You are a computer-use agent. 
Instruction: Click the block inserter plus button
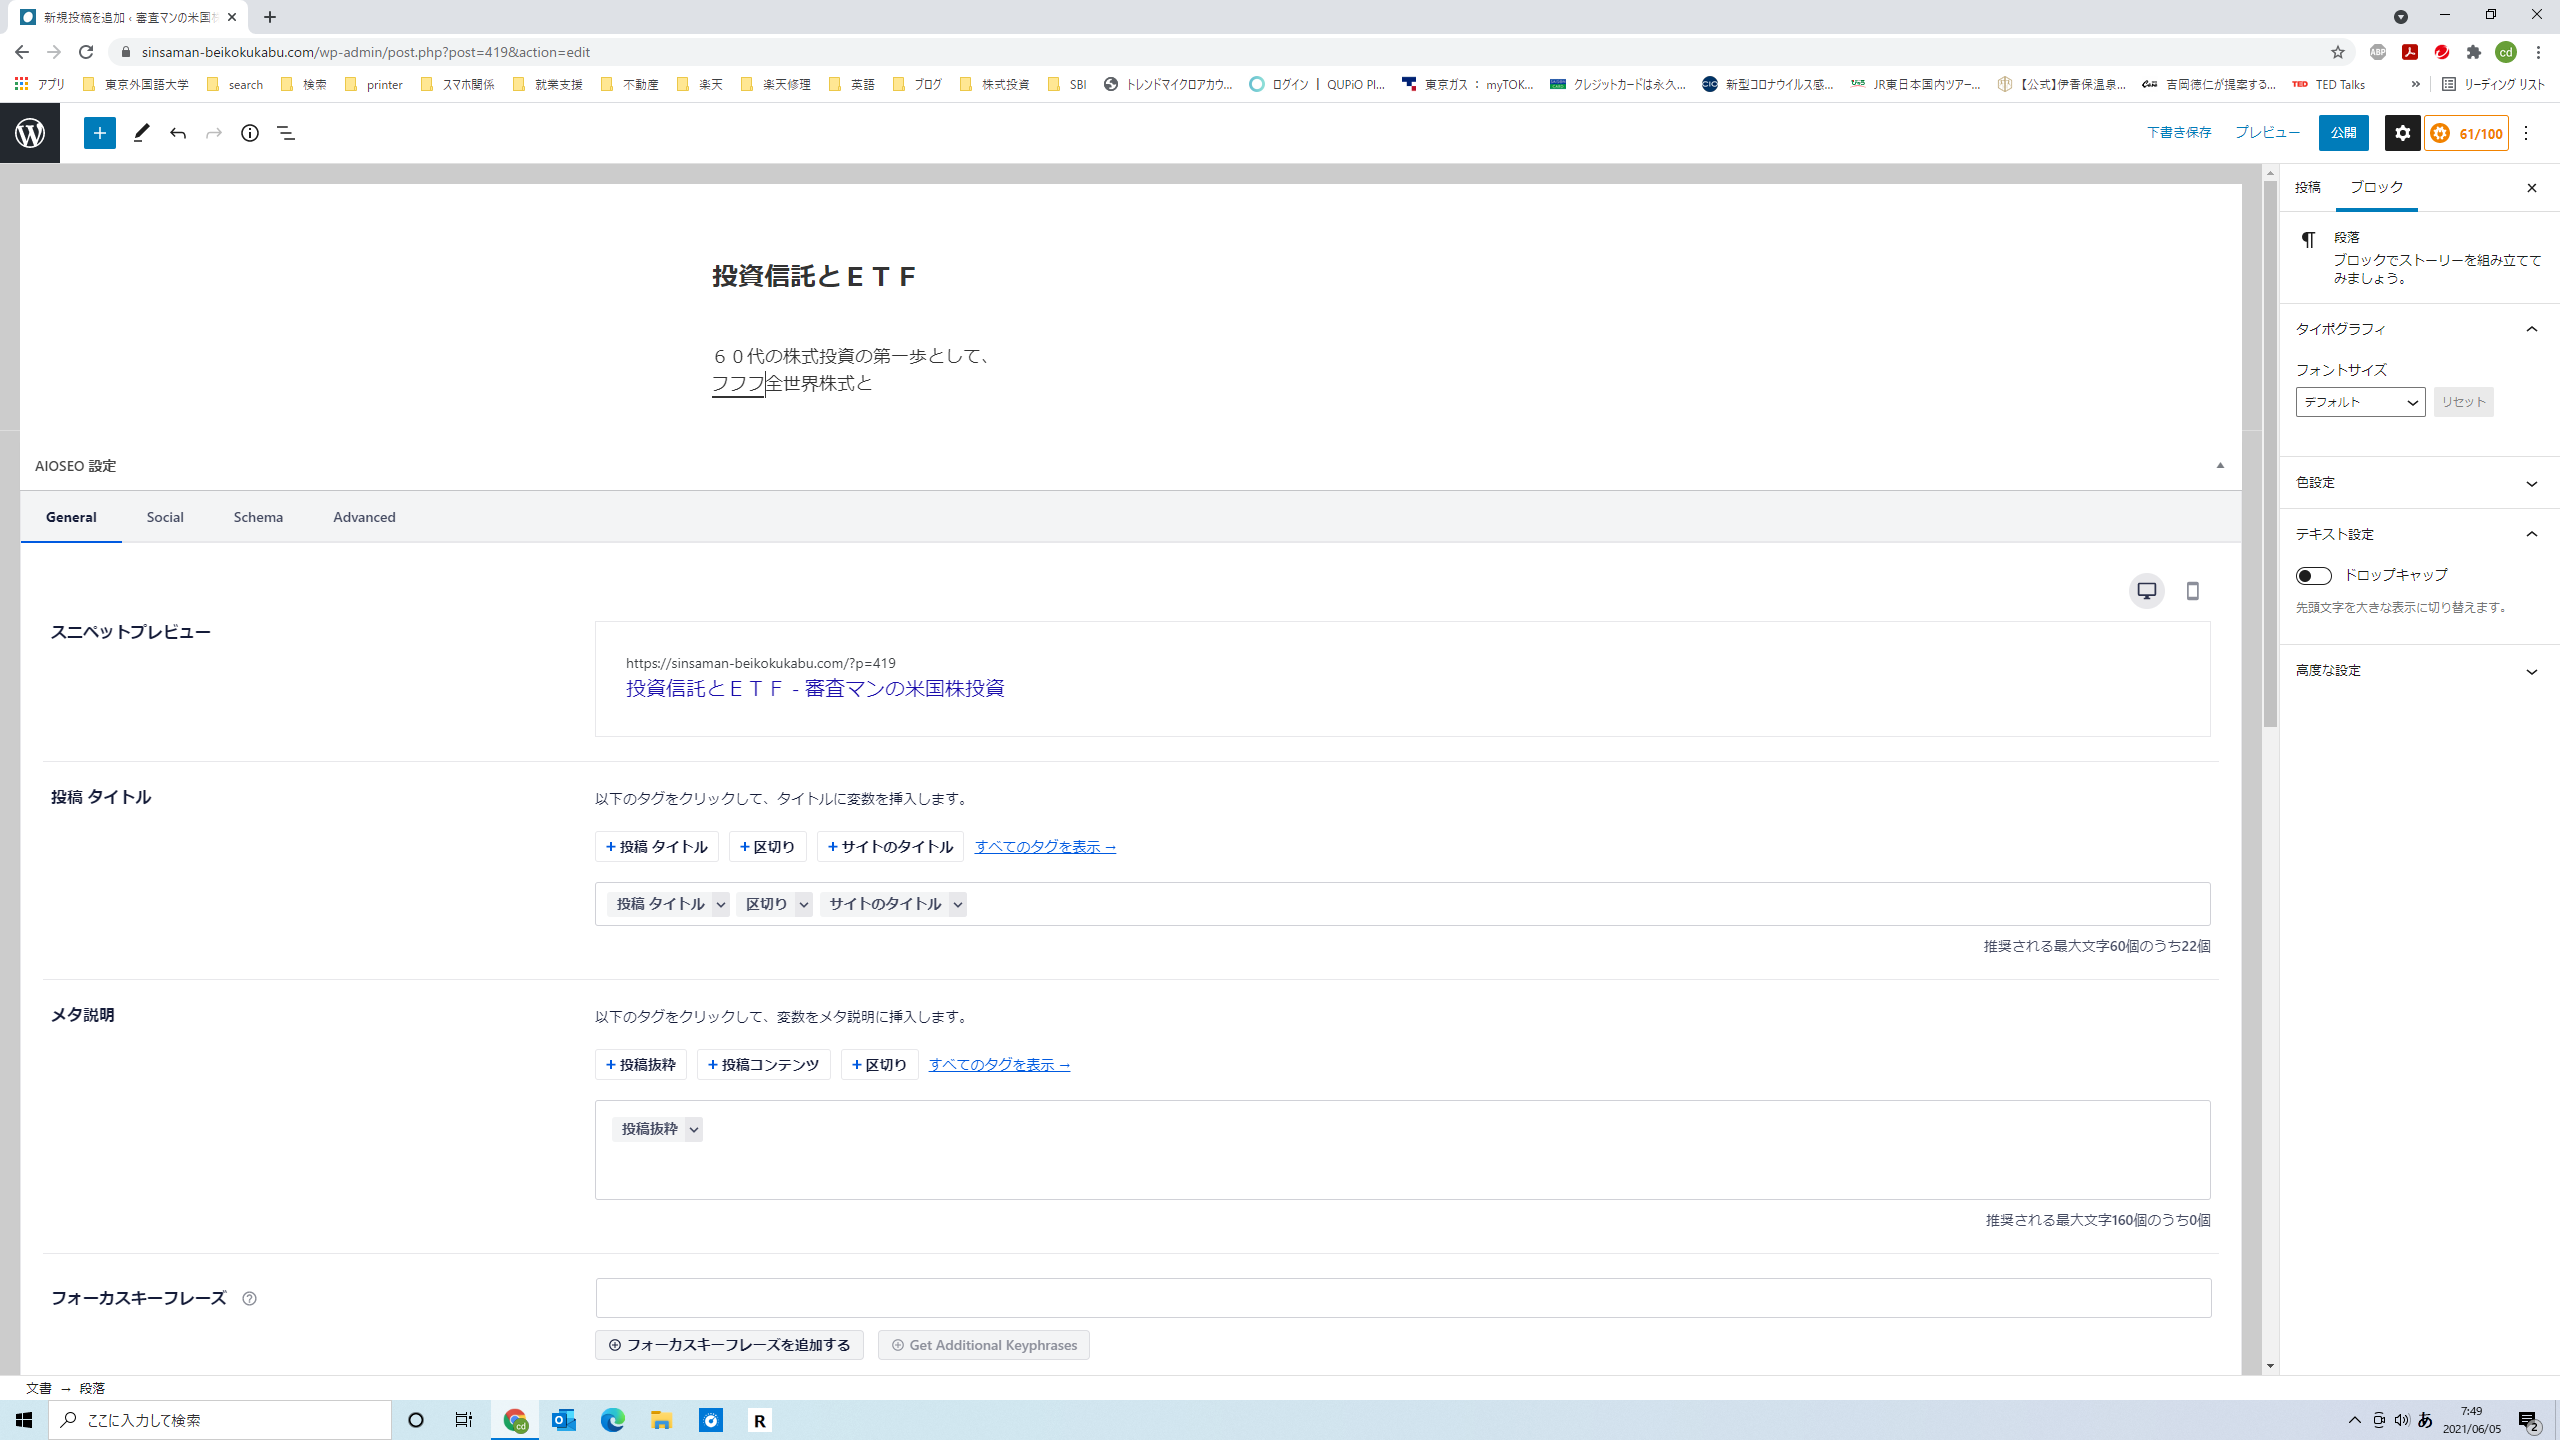[99, 133]
